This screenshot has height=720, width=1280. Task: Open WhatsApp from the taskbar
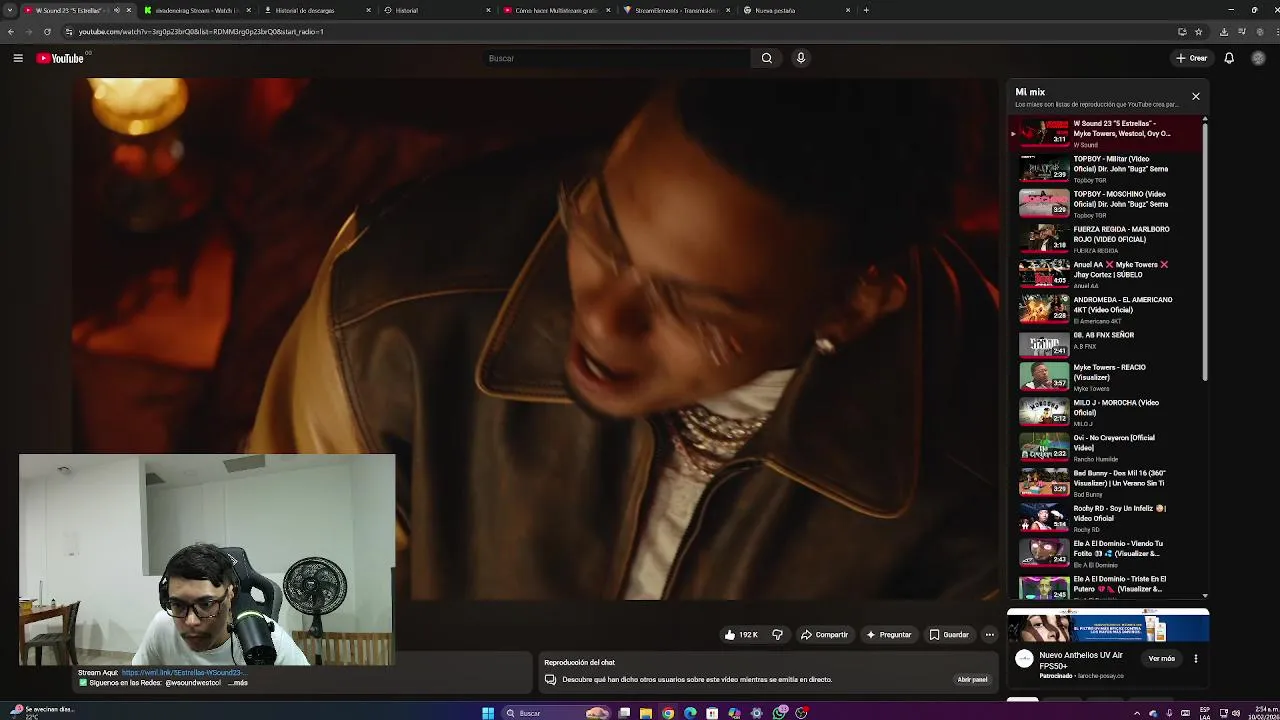pos(779,713)
